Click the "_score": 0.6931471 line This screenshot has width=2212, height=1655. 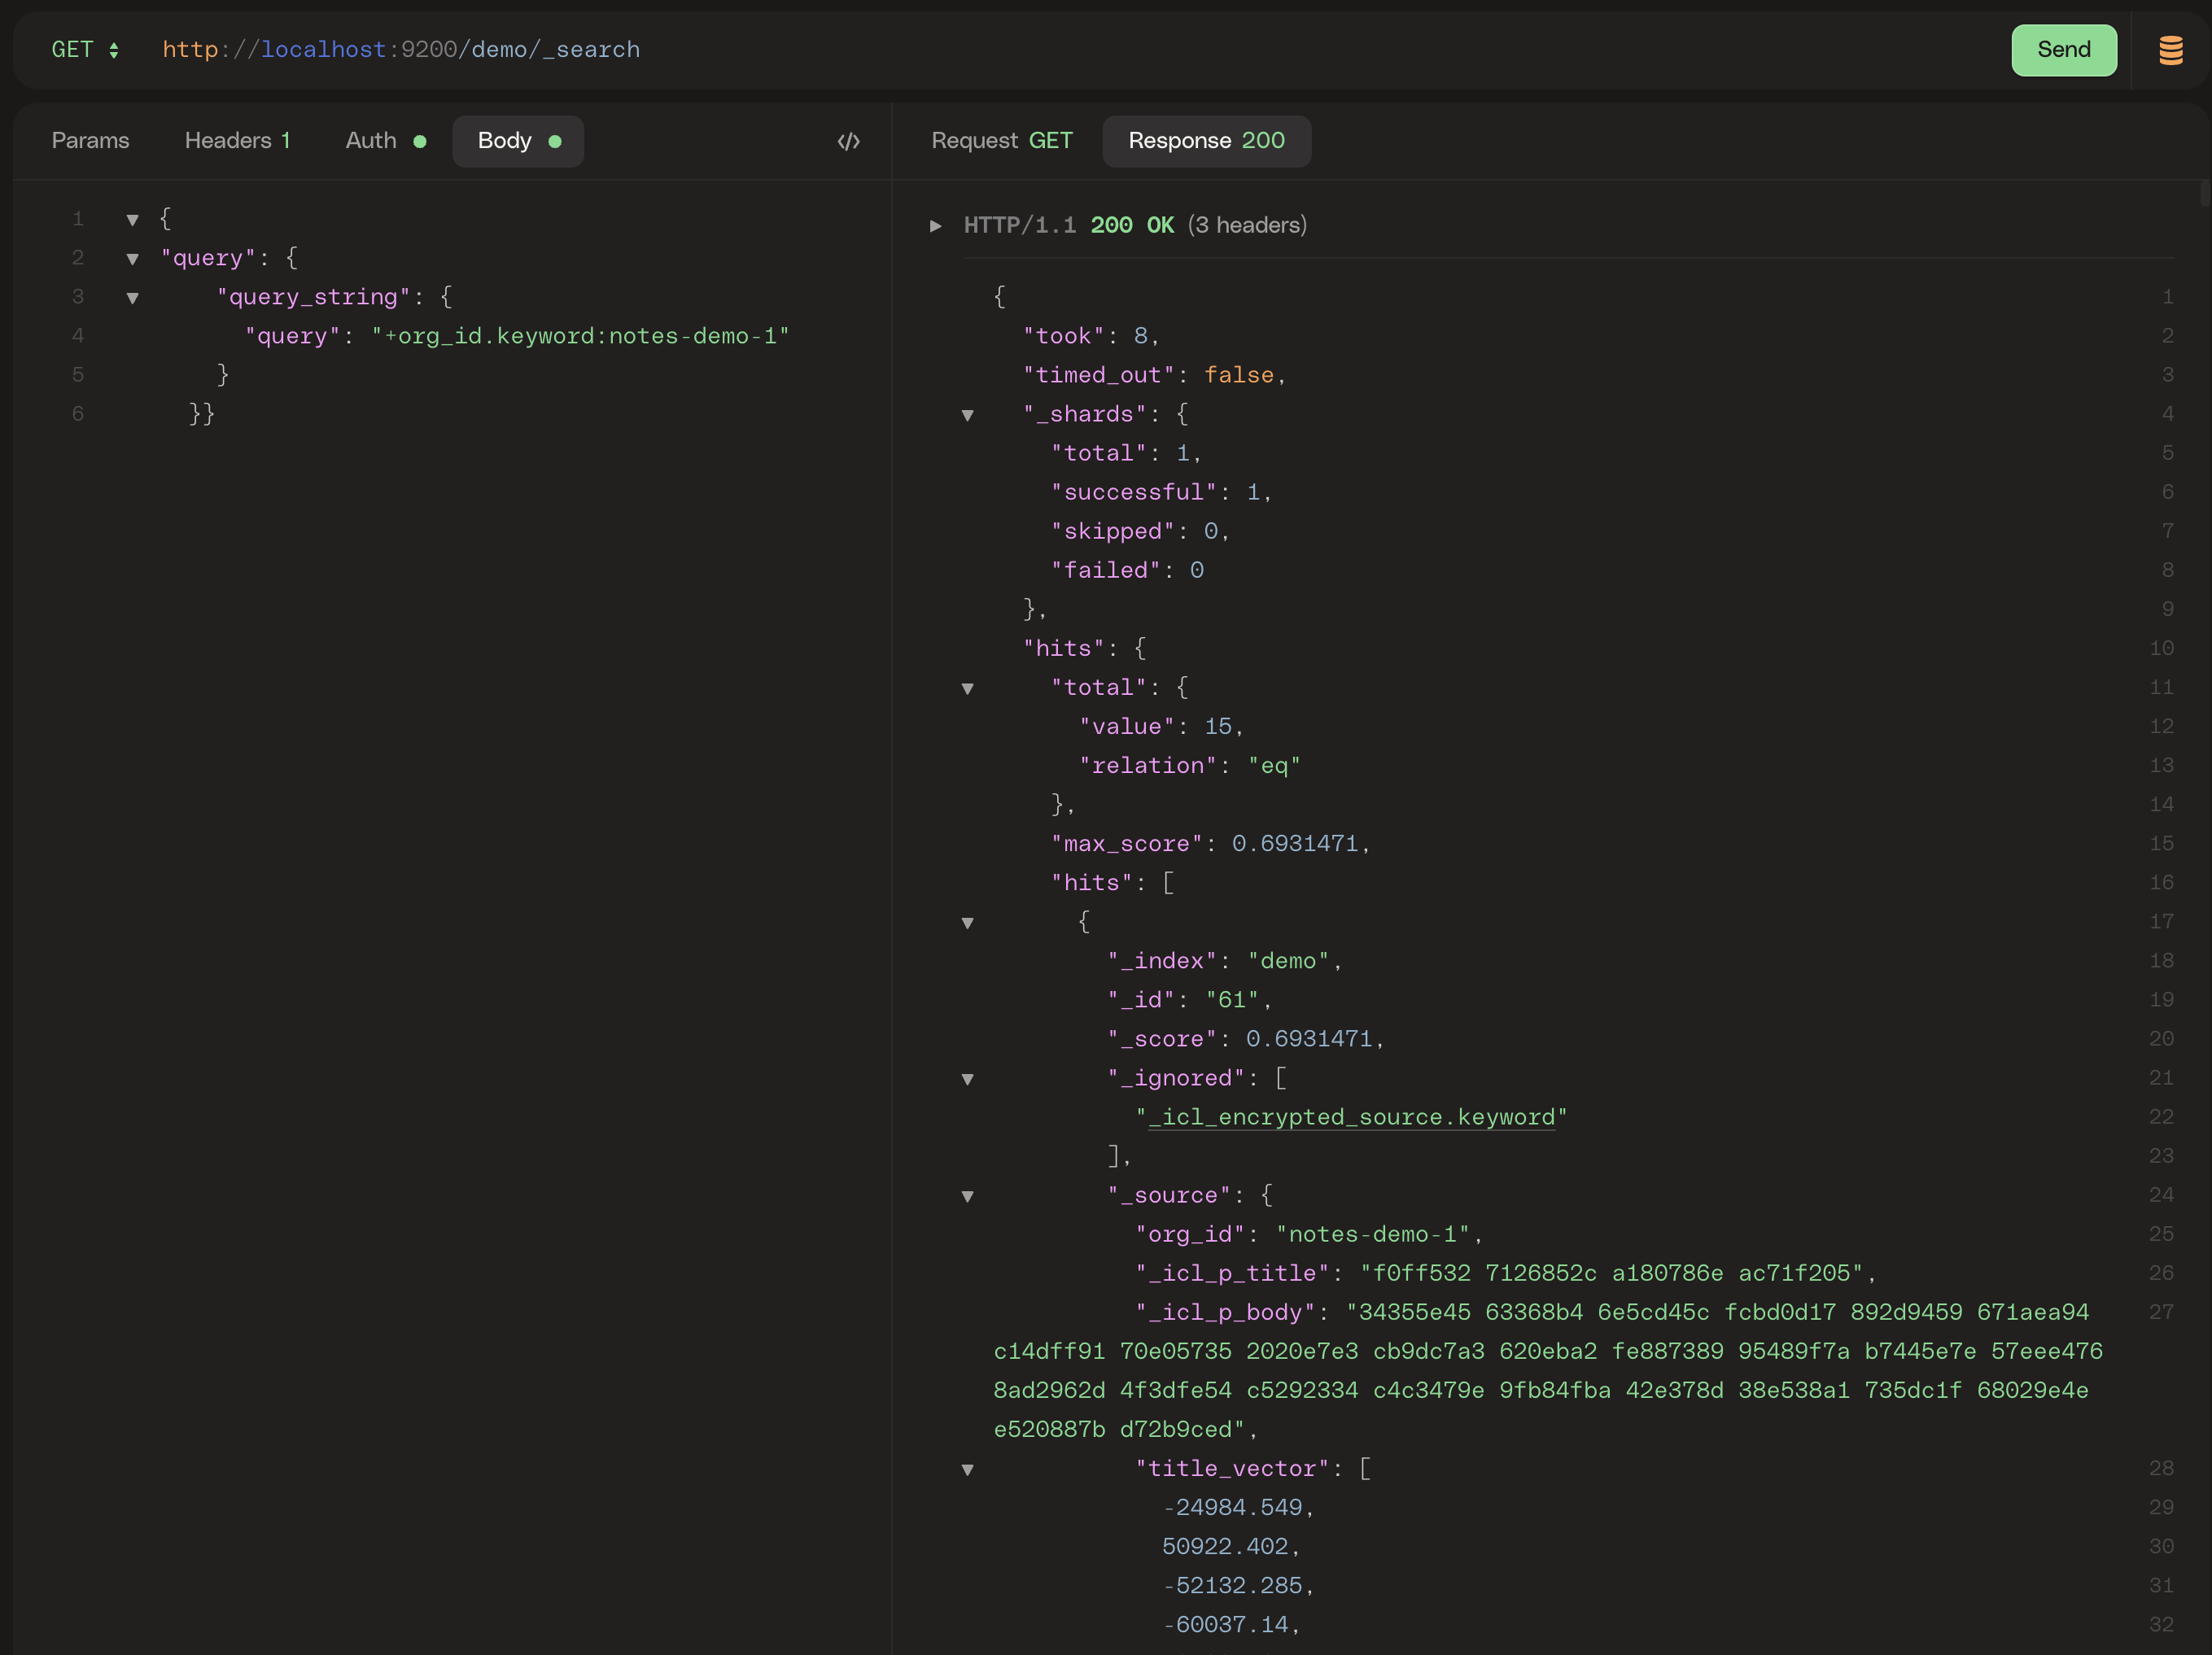(1245, 1039)
